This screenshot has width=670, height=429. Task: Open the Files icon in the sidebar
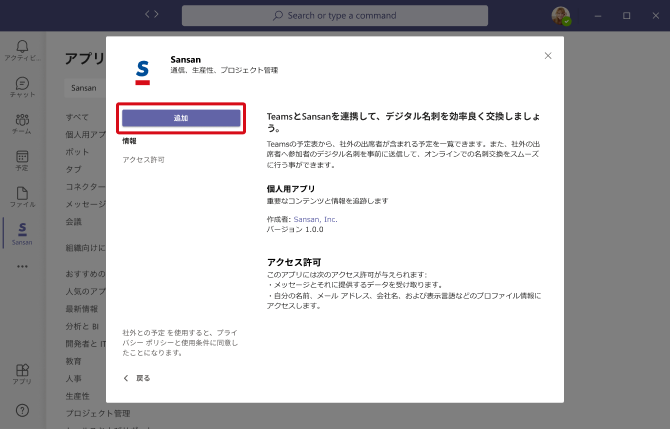[22, 197]
